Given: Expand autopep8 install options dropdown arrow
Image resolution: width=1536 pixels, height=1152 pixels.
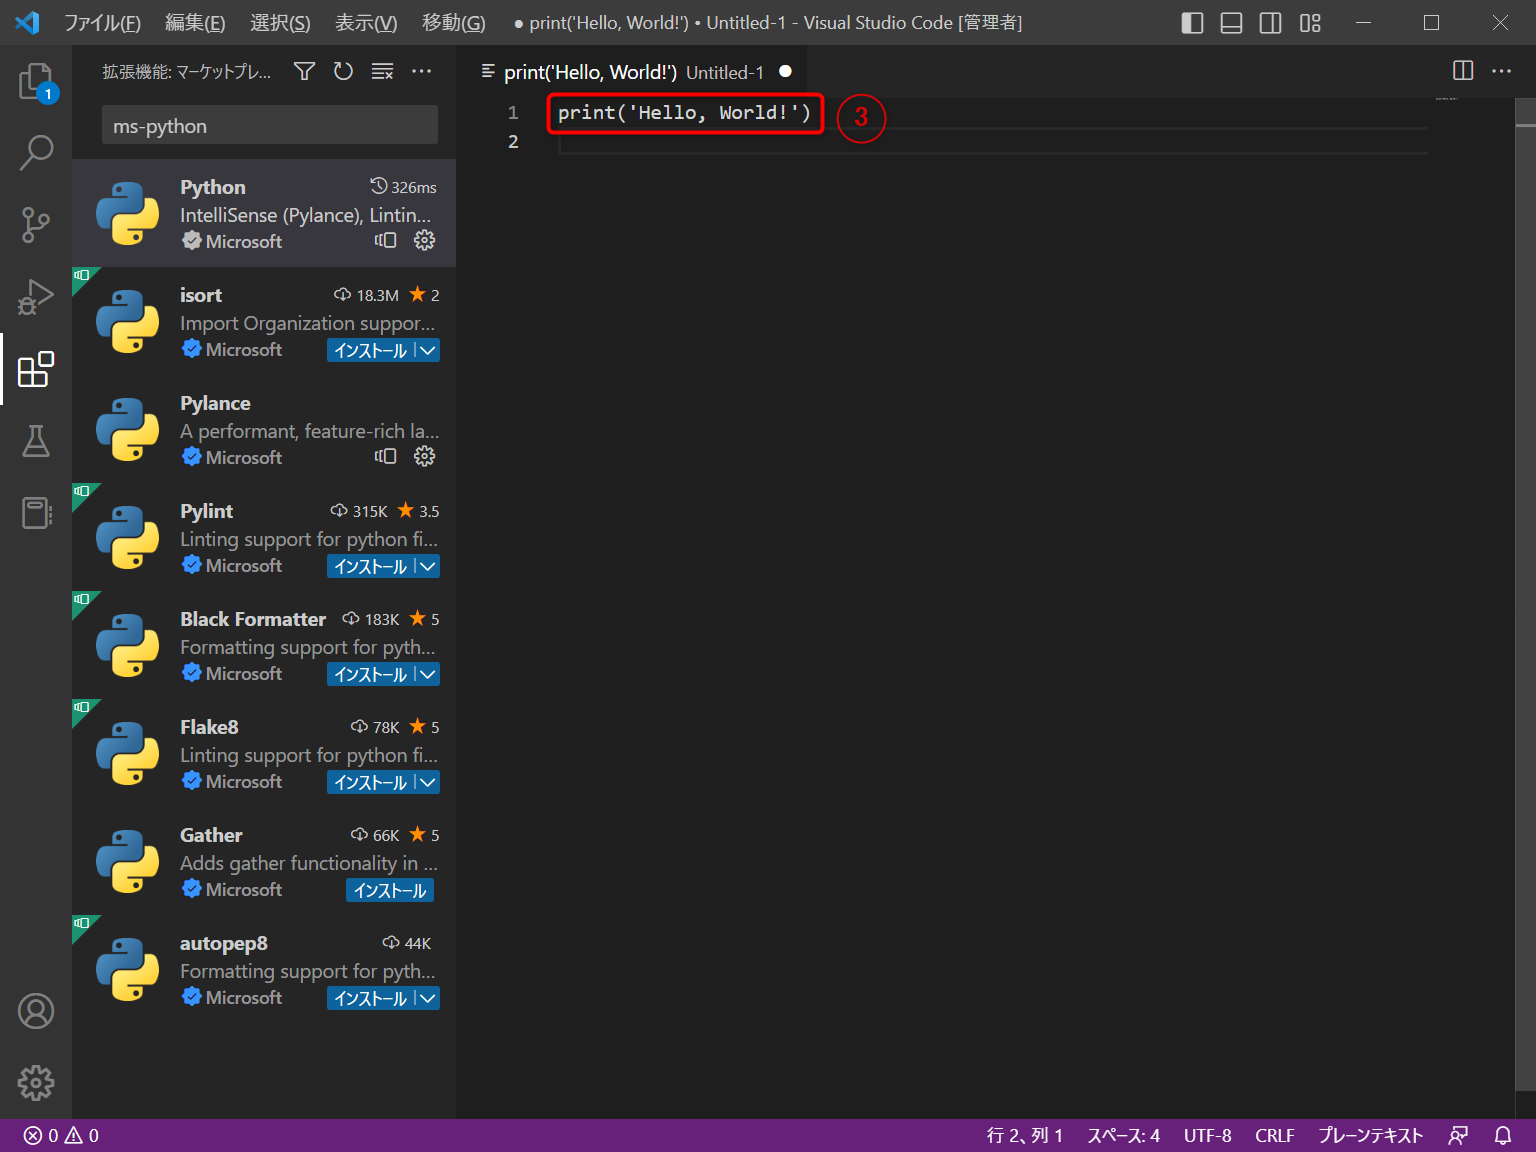Looking at the screenshot, I should pyautogui.click(x=428, y=998).
